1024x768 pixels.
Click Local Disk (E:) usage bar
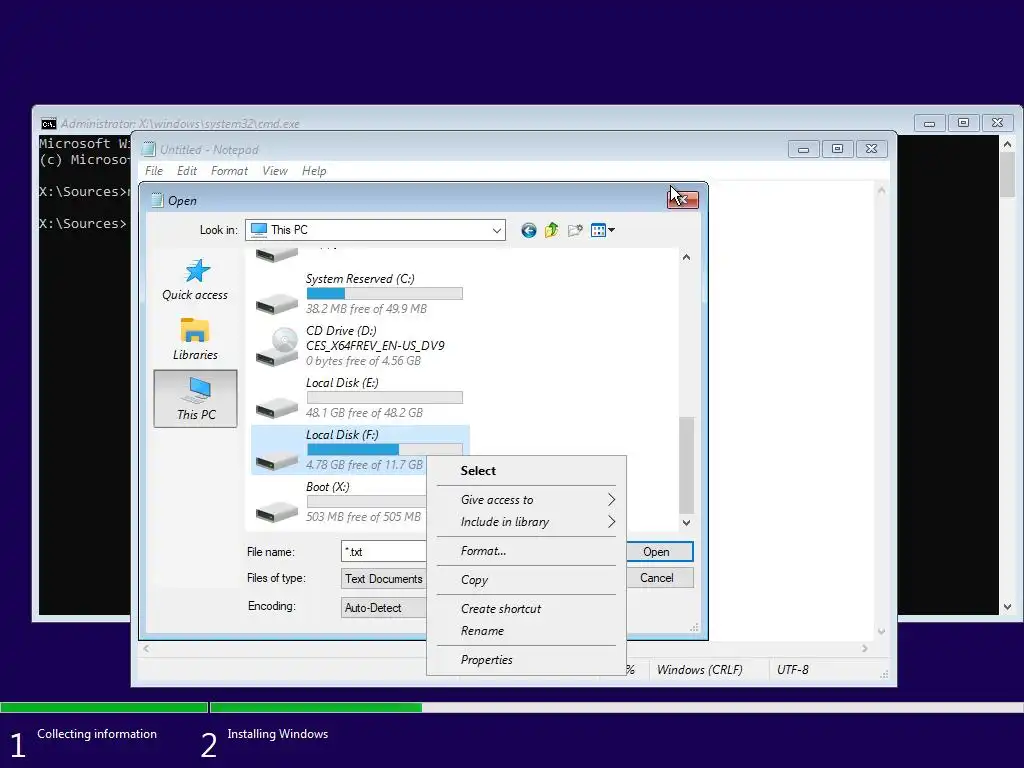pyautogui.click(x=385, y=398)
